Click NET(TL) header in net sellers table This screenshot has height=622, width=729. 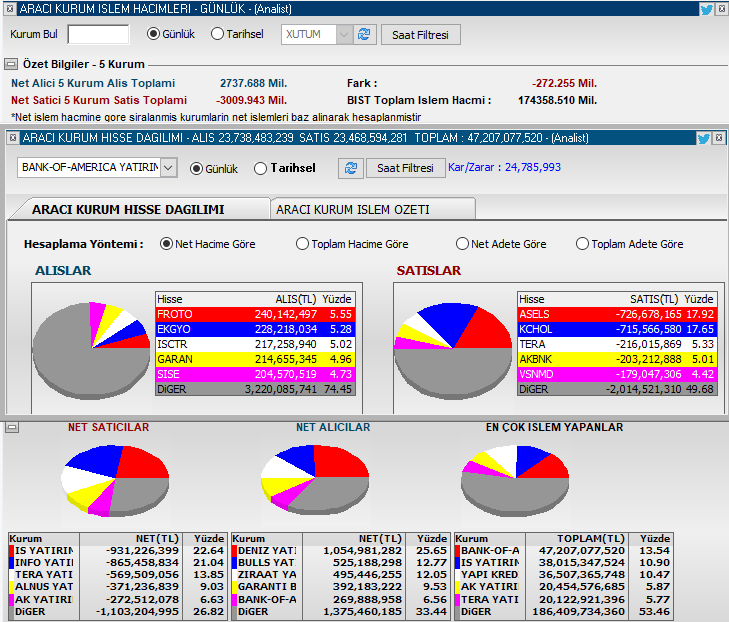(x=157, y=539)
